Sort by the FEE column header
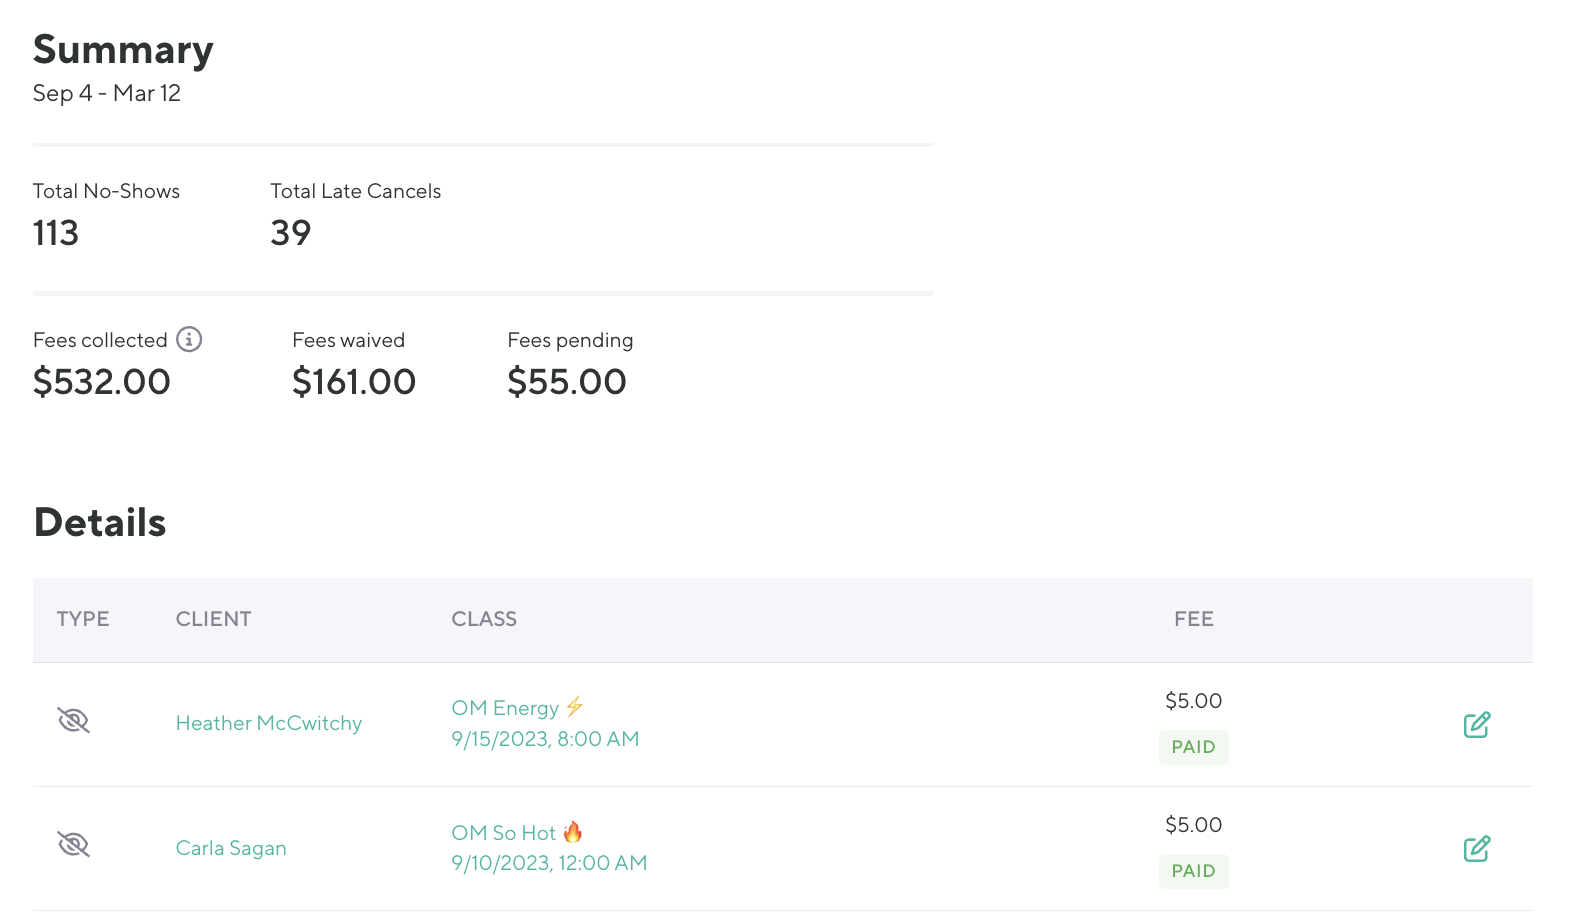Screen dimensions: 1592x924 1193,619
